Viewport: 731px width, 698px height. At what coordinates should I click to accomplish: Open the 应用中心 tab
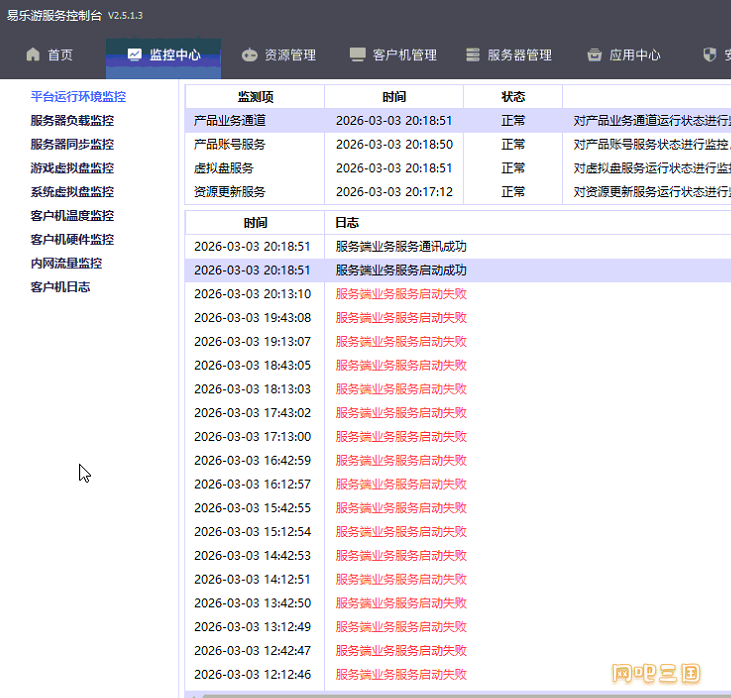click(x=624, y=55)
